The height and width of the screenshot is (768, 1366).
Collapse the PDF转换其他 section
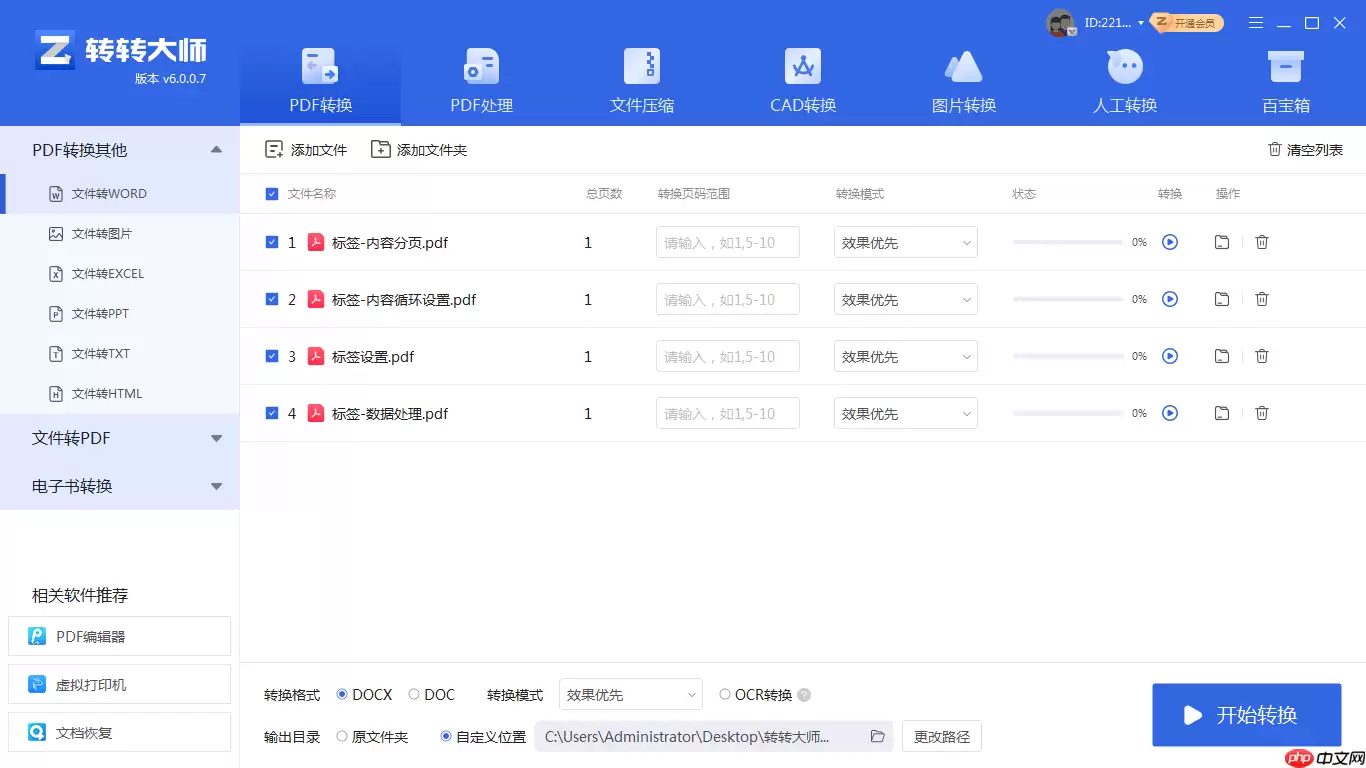click(x=216, y=148)
